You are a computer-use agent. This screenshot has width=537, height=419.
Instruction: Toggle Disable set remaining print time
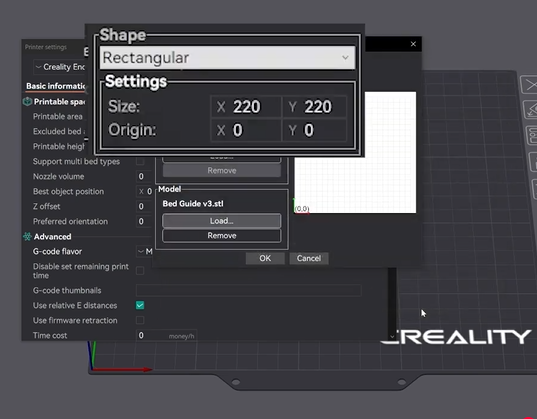[x=140, y=271]
